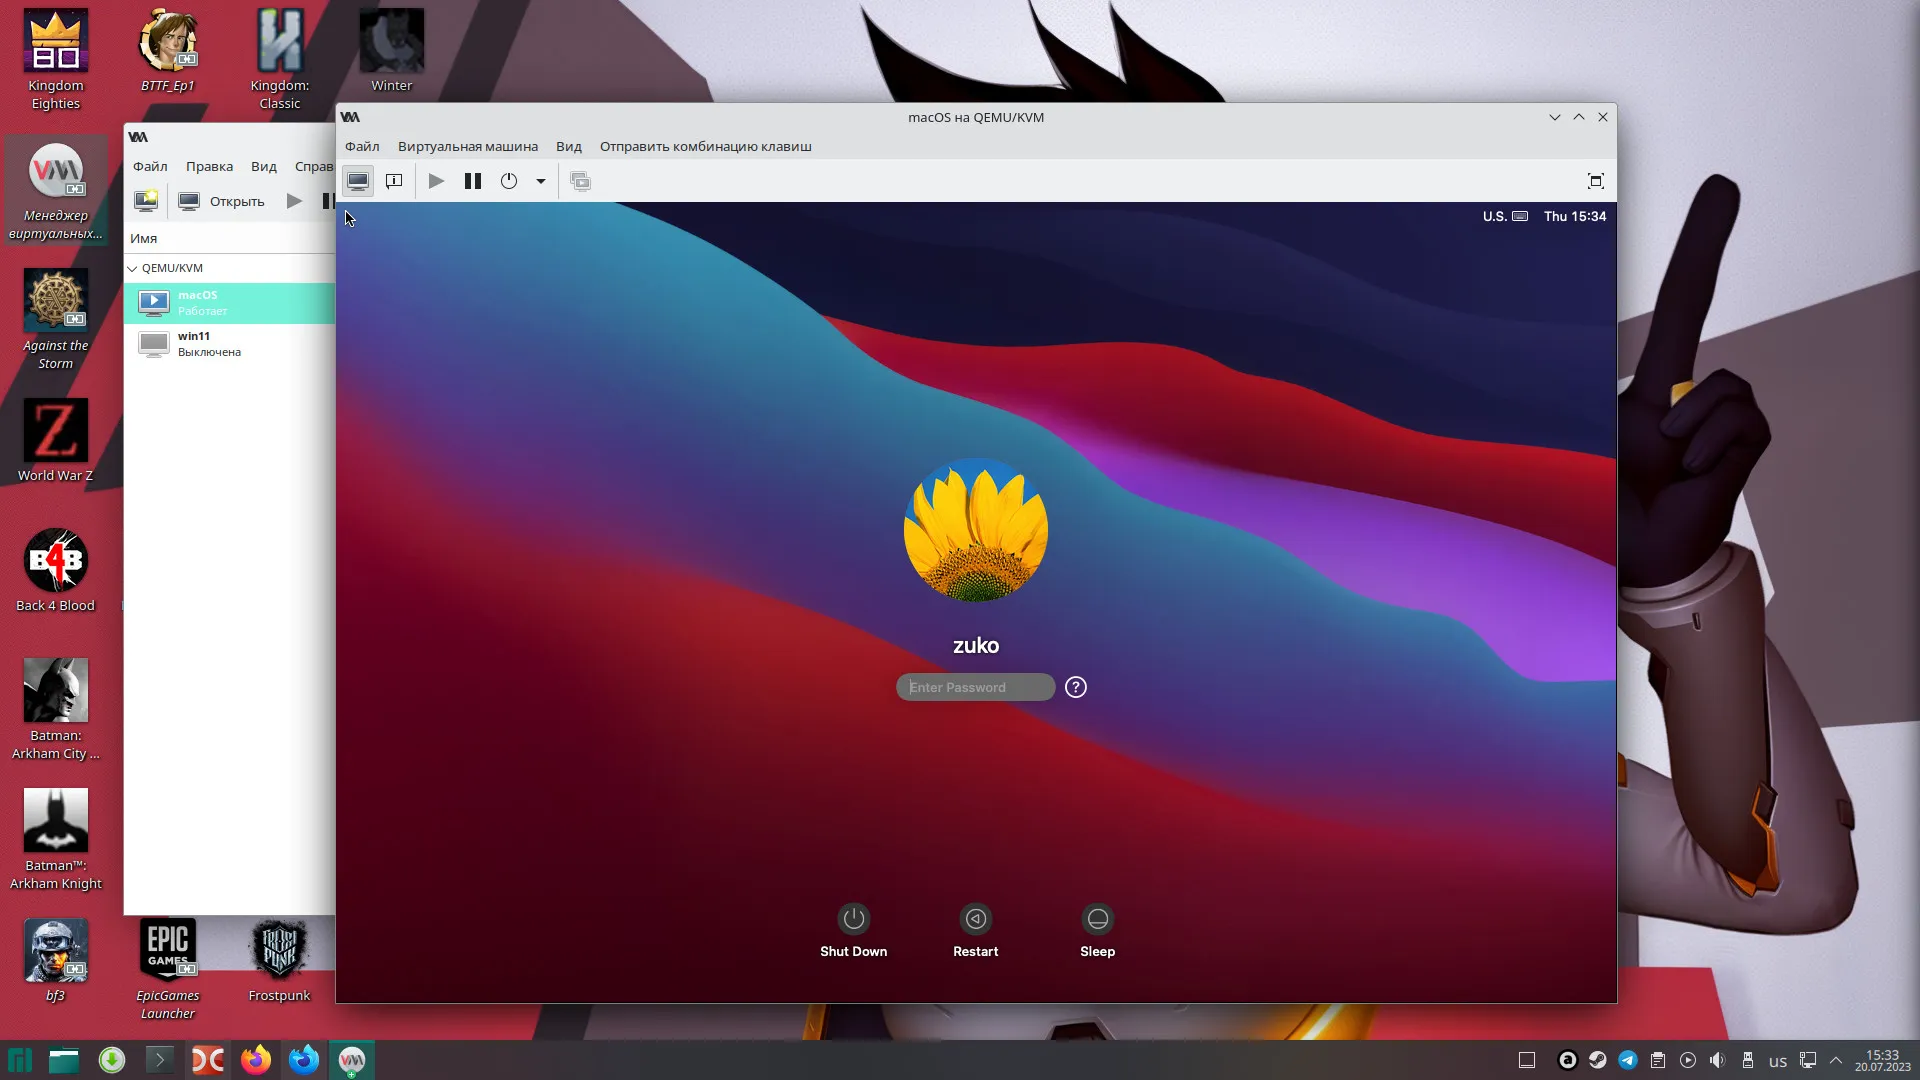Viewport: 1920px width, 1080px height.
Task: Click the Имя column header
Action: pyautogui.click(x=230, y=238)
